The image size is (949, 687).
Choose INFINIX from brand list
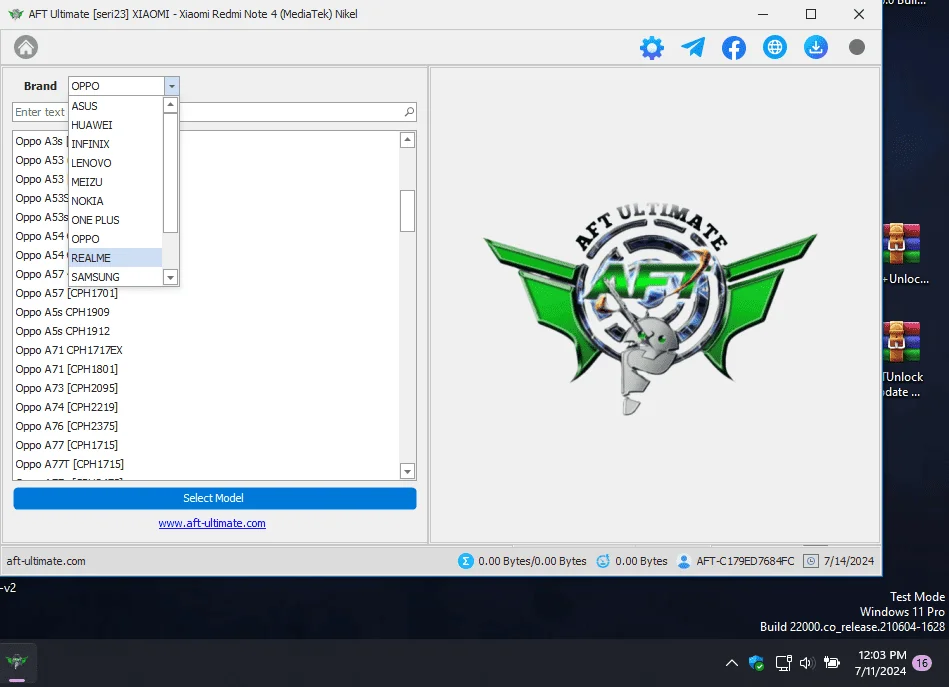(115, 144)
